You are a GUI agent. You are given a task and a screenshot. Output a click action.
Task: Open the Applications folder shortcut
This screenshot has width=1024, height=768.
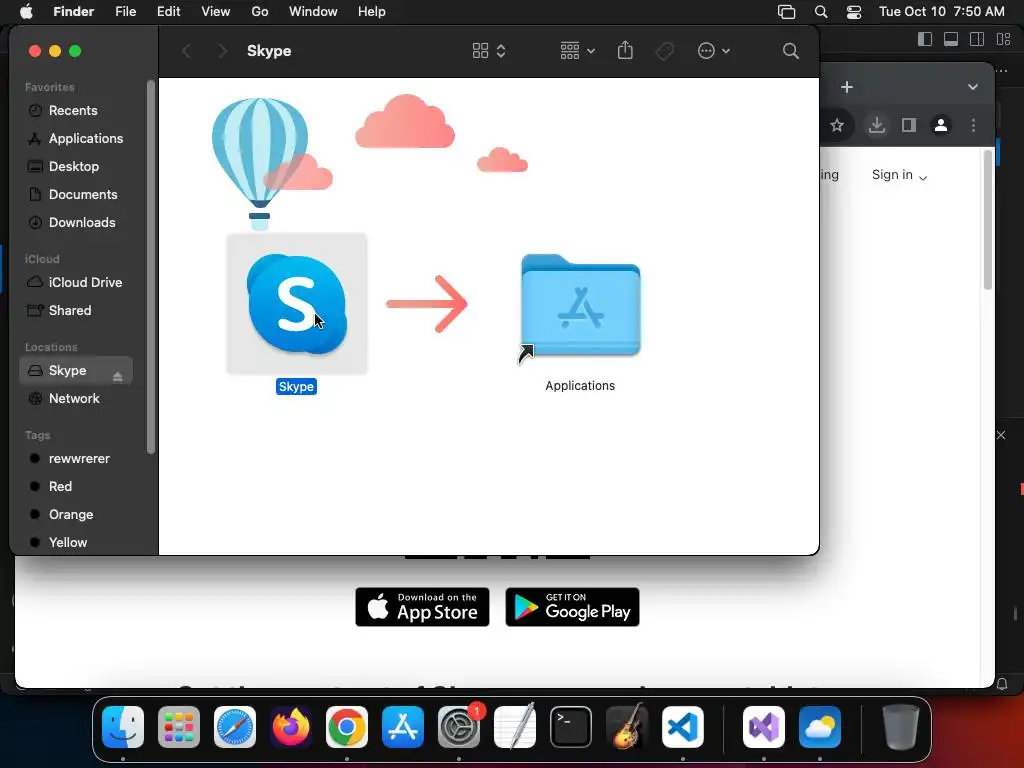click(581, 306)
